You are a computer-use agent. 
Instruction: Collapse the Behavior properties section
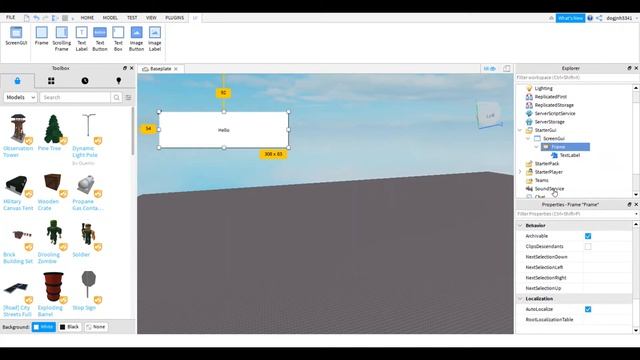[520, 225]
